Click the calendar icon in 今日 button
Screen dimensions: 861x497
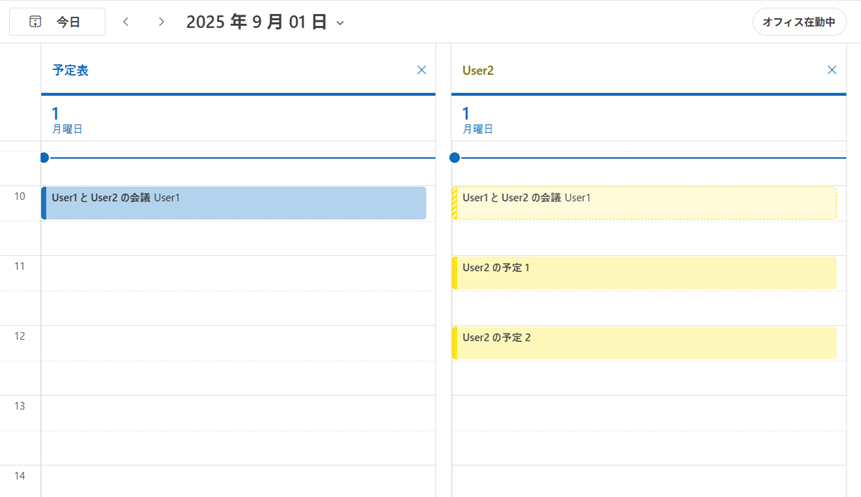point(35,22)
